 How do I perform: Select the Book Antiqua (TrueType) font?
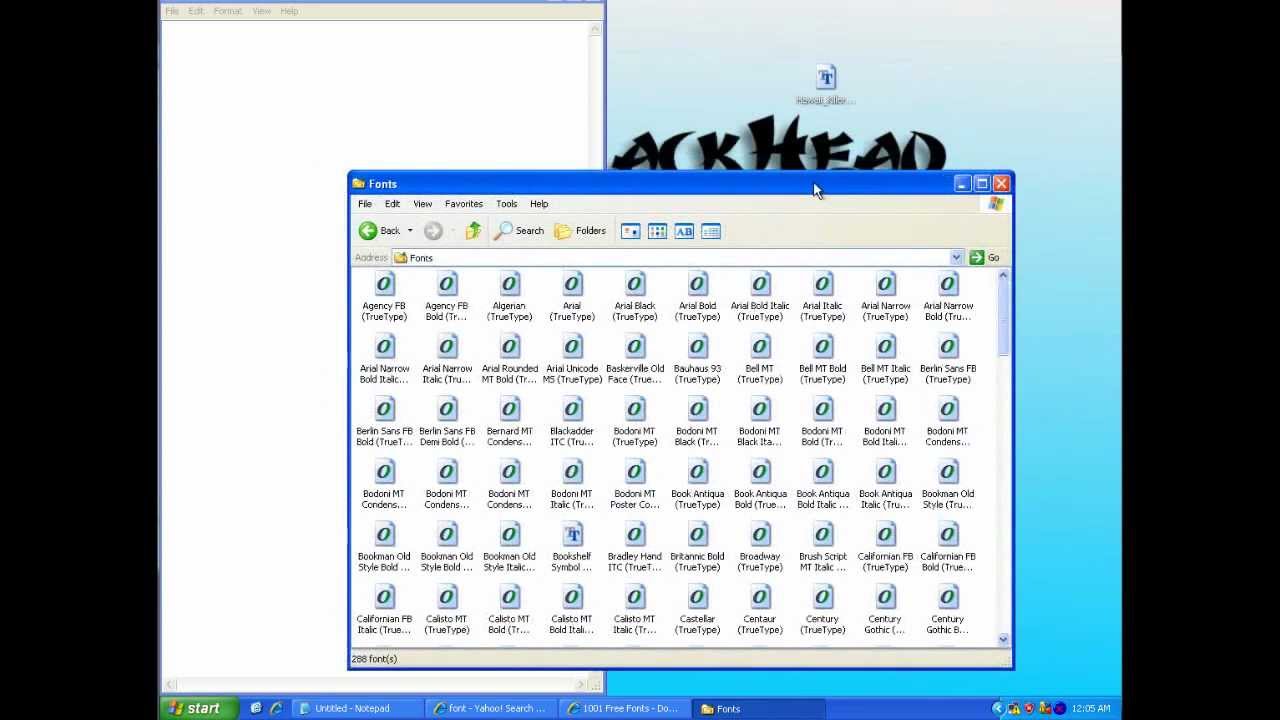697,485
